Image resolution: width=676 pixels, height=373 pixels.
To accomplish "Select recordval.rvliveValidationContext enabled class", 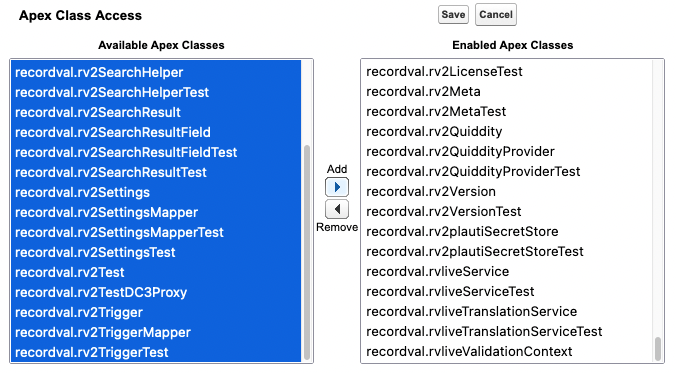I will (507, 351).
